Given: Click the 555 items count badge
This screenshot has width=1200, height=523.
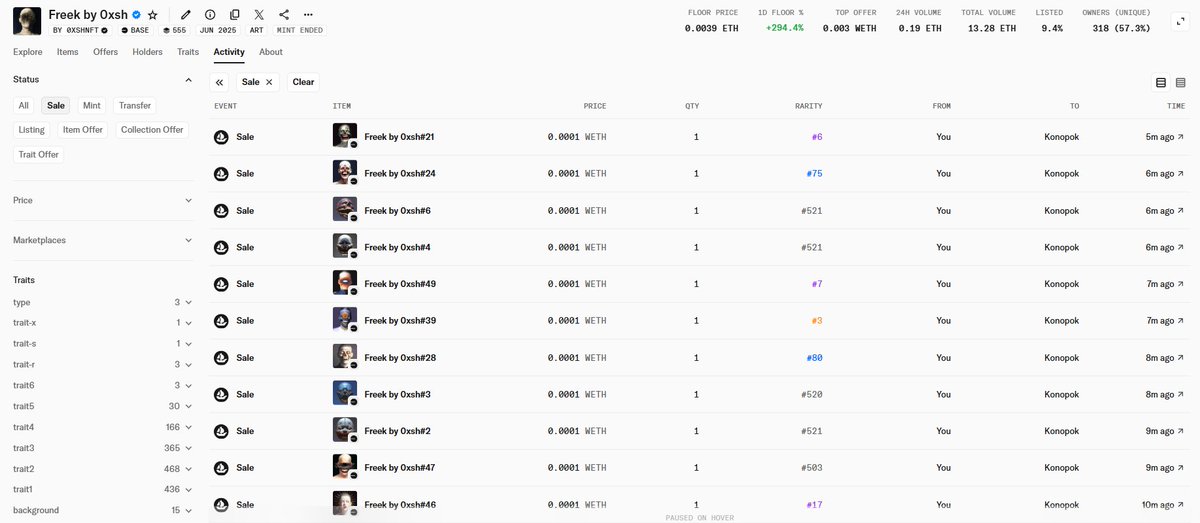Looking at the screenshot, I should [174, 30].
